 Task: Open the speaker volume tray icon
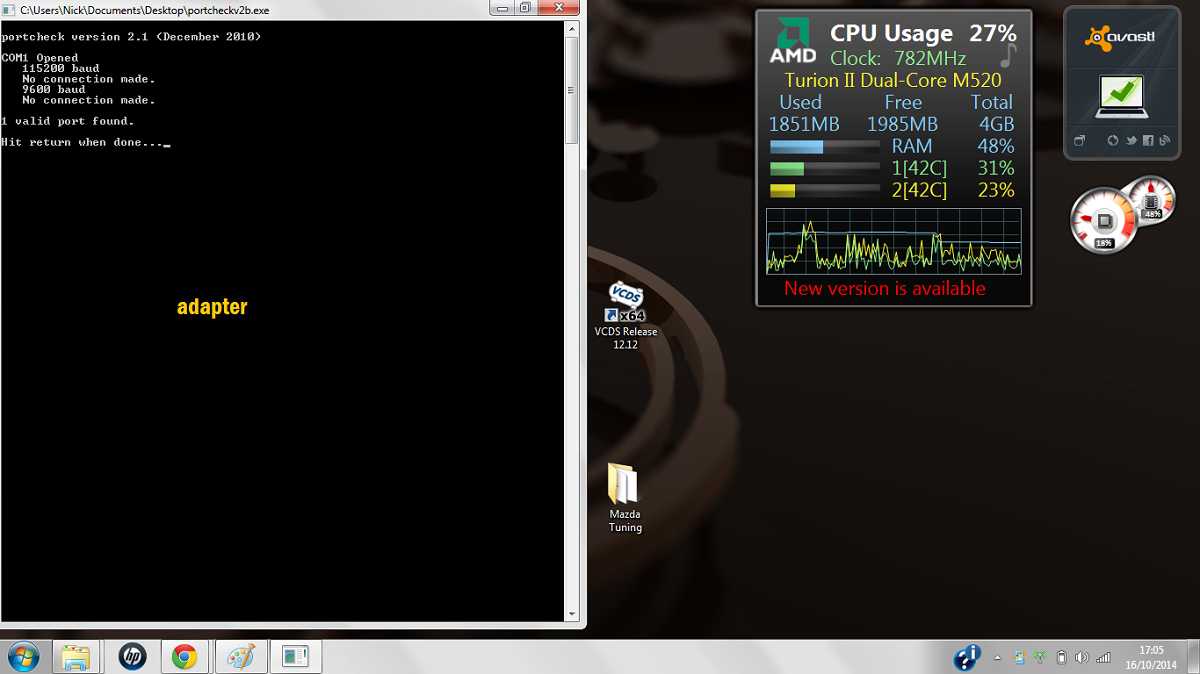pyautogui.click(x=1082, y=658)
